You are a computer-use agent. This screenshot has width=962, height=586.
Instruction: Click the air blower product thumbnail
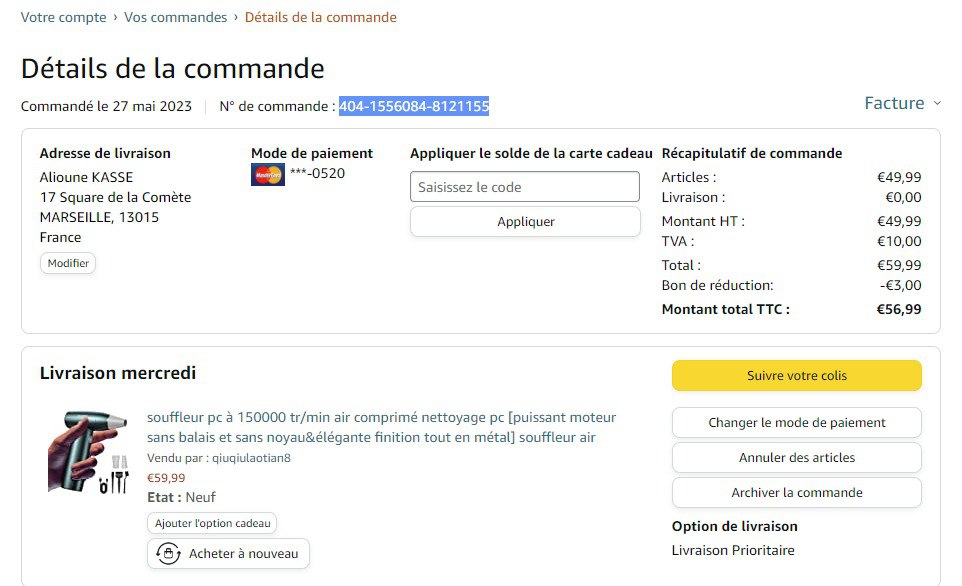[x=88, y=451]
